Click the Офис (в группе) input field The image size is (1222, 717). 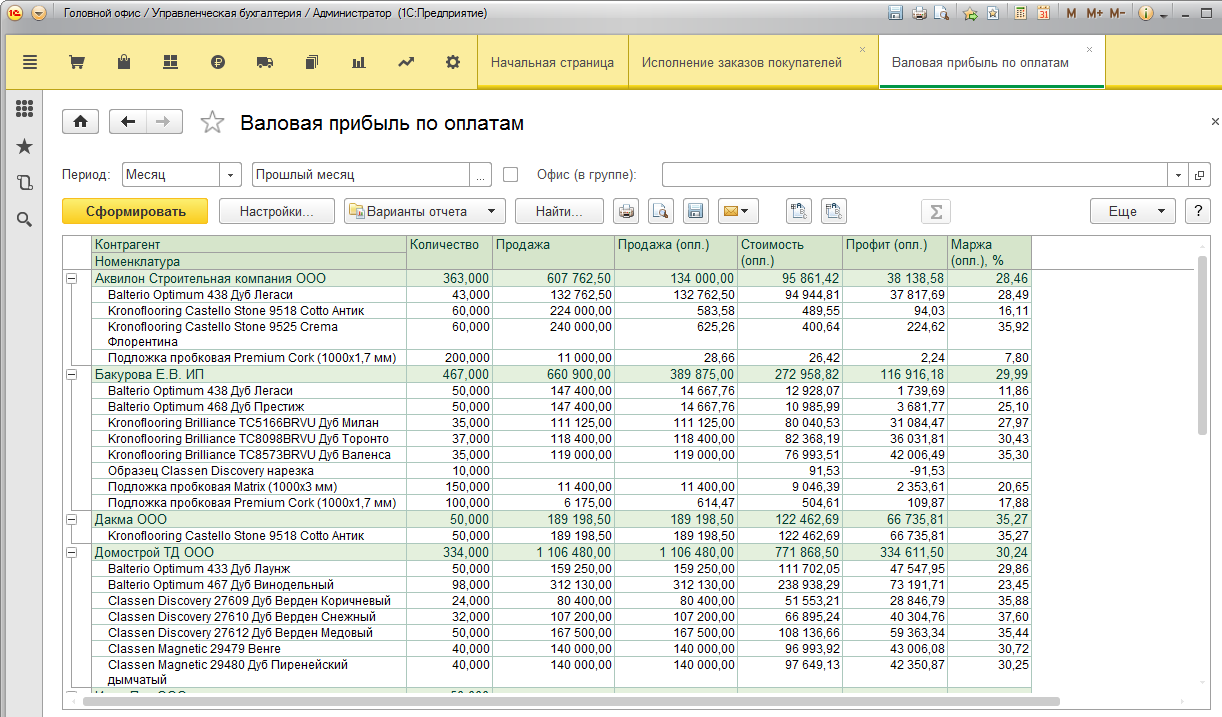point(915,174)
